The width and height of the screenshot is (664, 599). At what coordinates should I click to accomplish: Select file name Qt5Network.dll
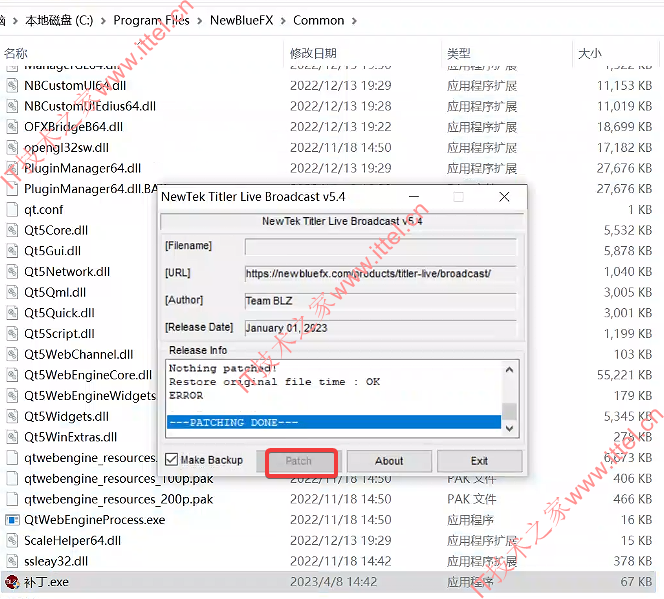(x=67, y=272)
